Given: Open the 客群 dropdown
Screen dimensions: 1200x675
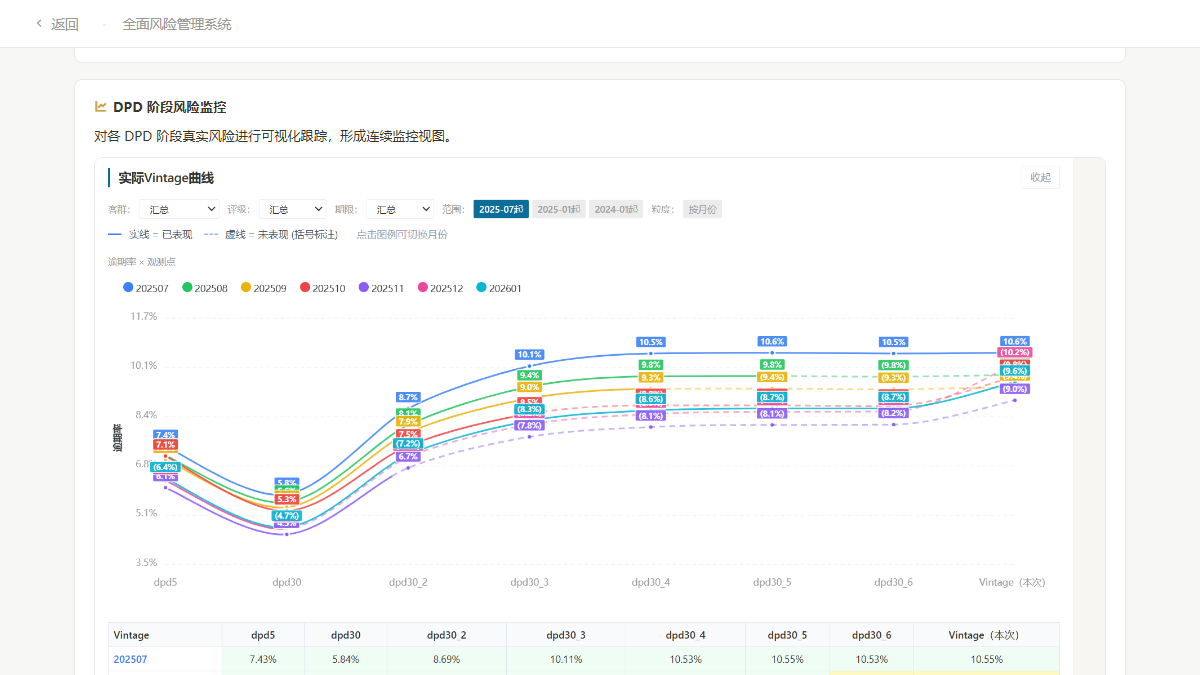Looking at the screenshot, I should click(x=180, y=209).
